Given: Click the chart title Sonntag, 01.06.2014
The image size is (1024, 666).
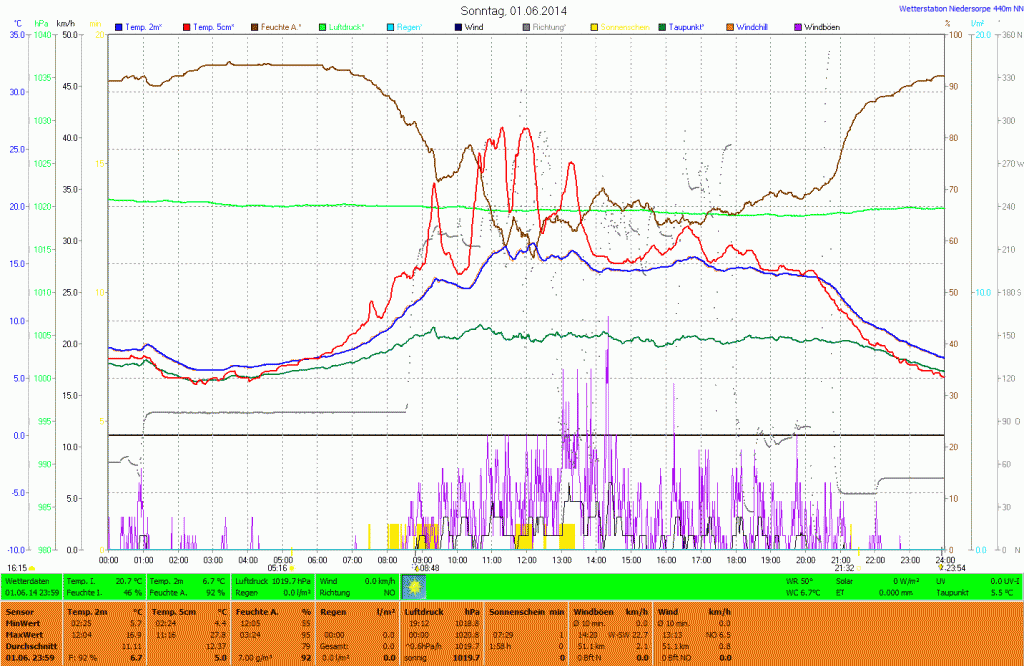Looking at the screenshot, I should click(512, 9).
